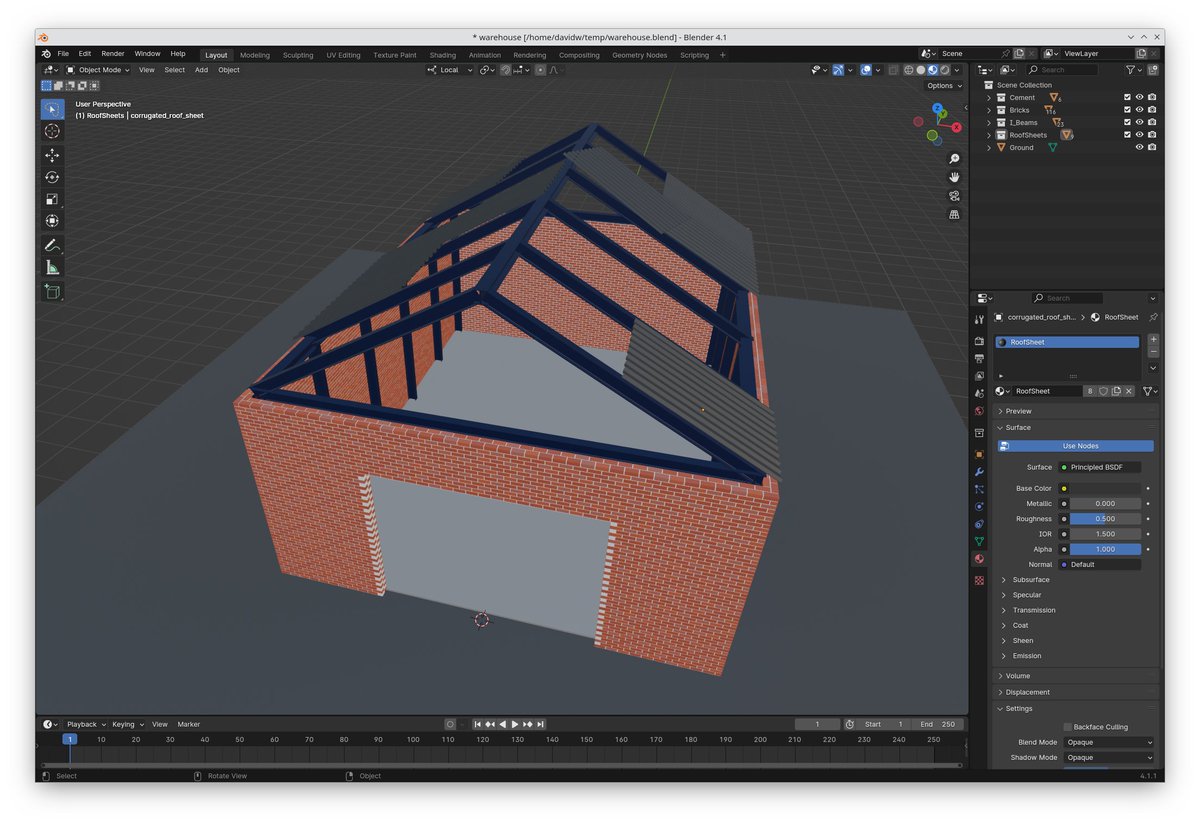Open the viewport Options dropdown

(x=944, y=86)
